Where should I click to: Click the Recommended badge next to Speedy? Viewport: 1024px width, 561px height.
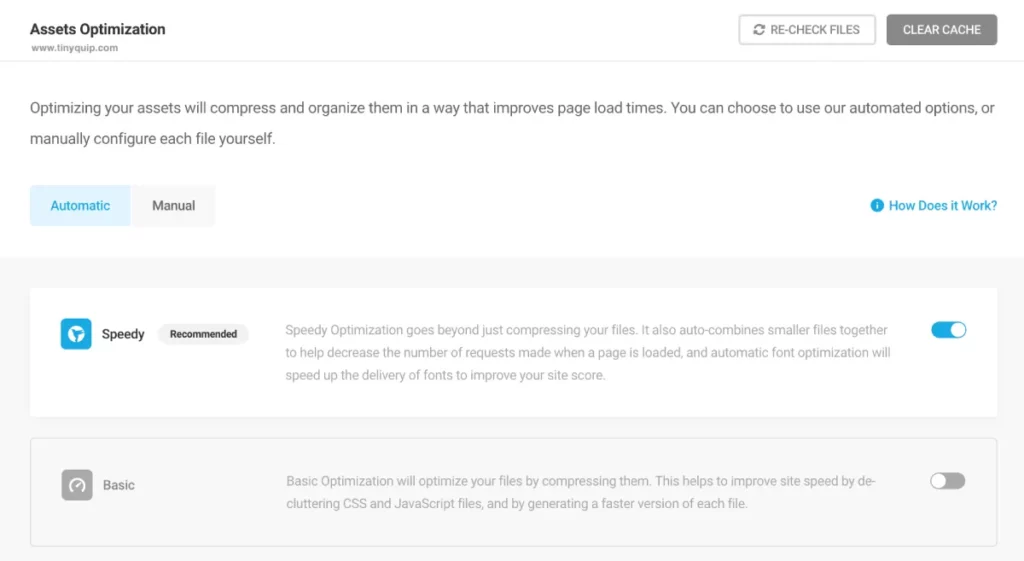coord(203,334)
